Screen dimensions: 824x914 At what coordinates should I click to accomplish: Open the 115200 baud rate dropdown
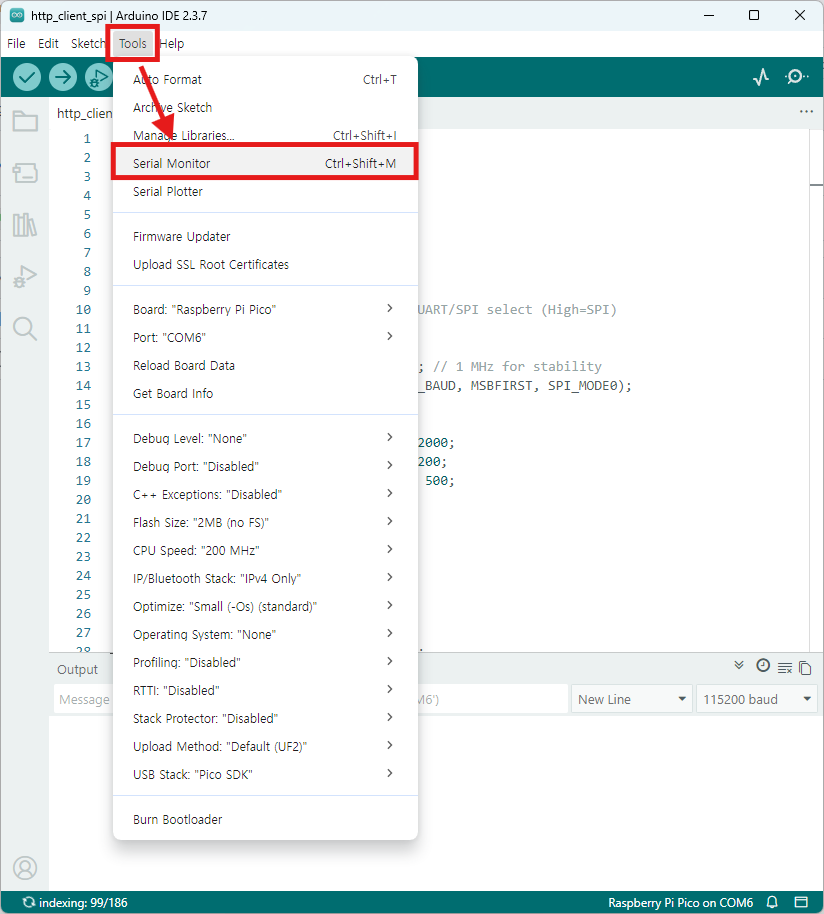tap(756, 699)
